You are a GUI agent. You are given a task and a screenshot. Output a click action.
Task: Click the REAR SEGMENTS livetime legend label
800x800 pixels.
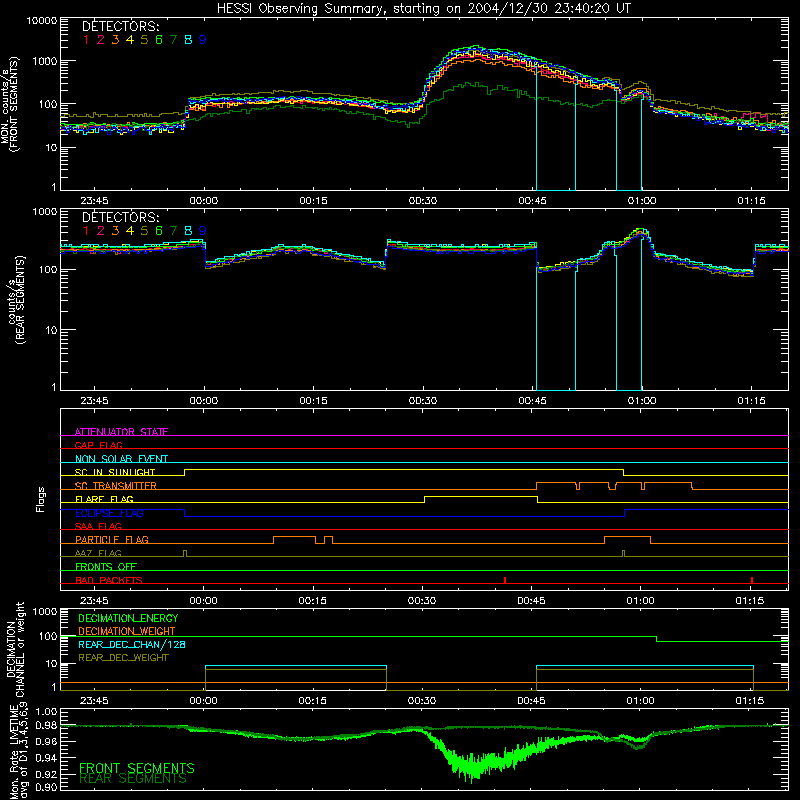pyautogui.click(x=133, y=779)
